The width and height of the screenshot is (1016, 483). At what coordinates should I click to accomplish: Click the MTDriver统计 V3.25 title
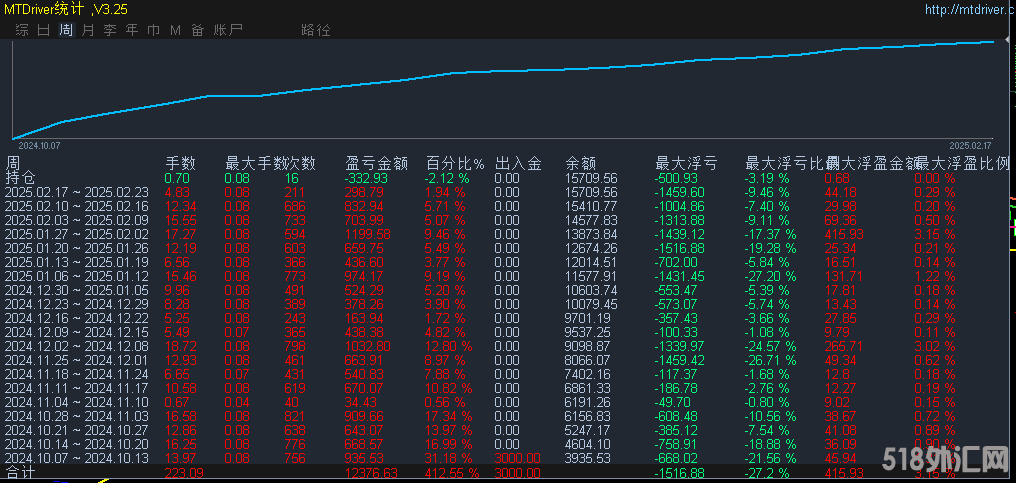[x=67, y=9]
